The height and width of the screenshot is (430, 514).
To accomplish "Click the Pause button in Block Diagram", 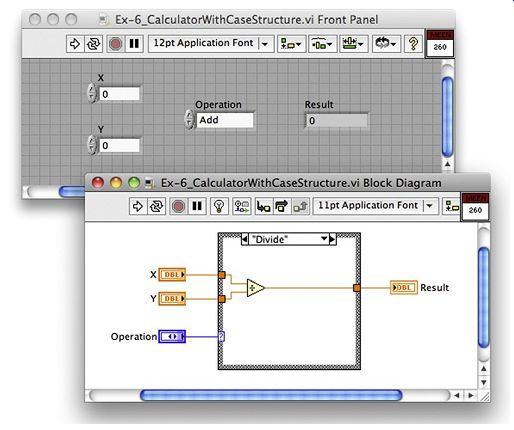I will [197, 206].
